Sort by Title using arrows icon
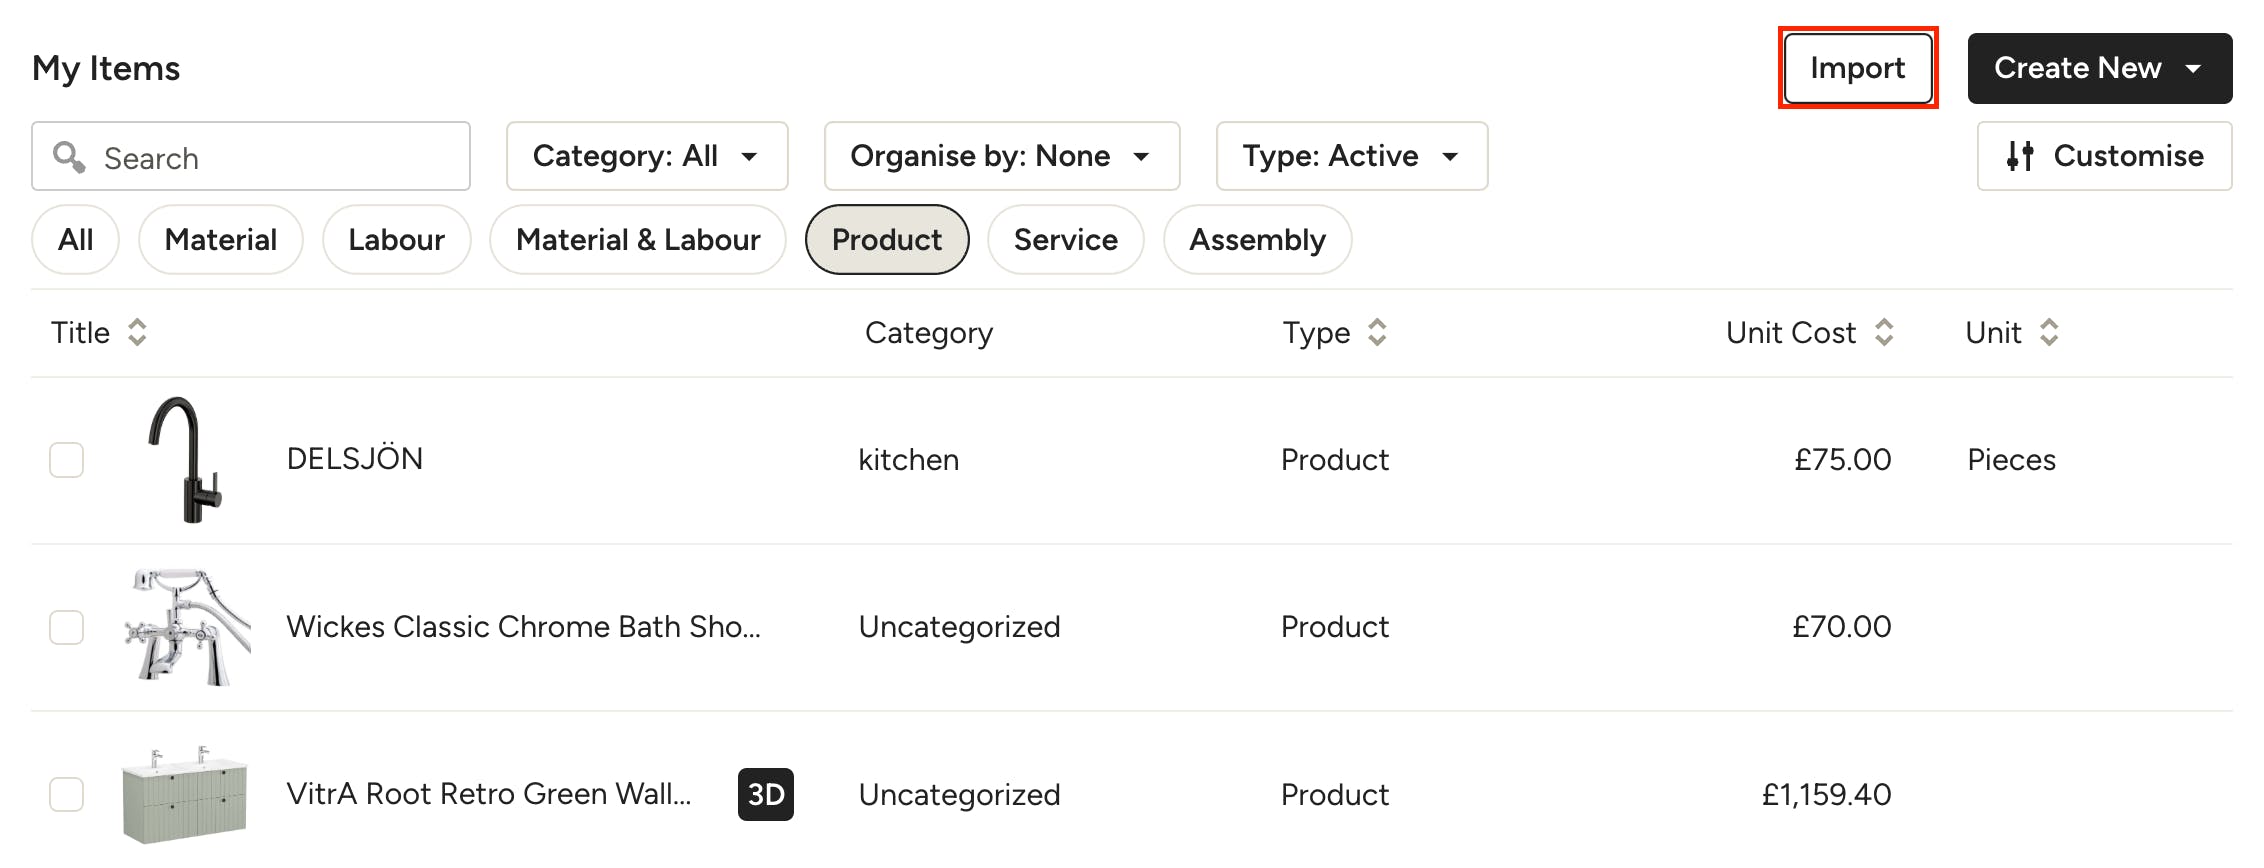The width and height of the screenshot is (2264, 868). 137,333
